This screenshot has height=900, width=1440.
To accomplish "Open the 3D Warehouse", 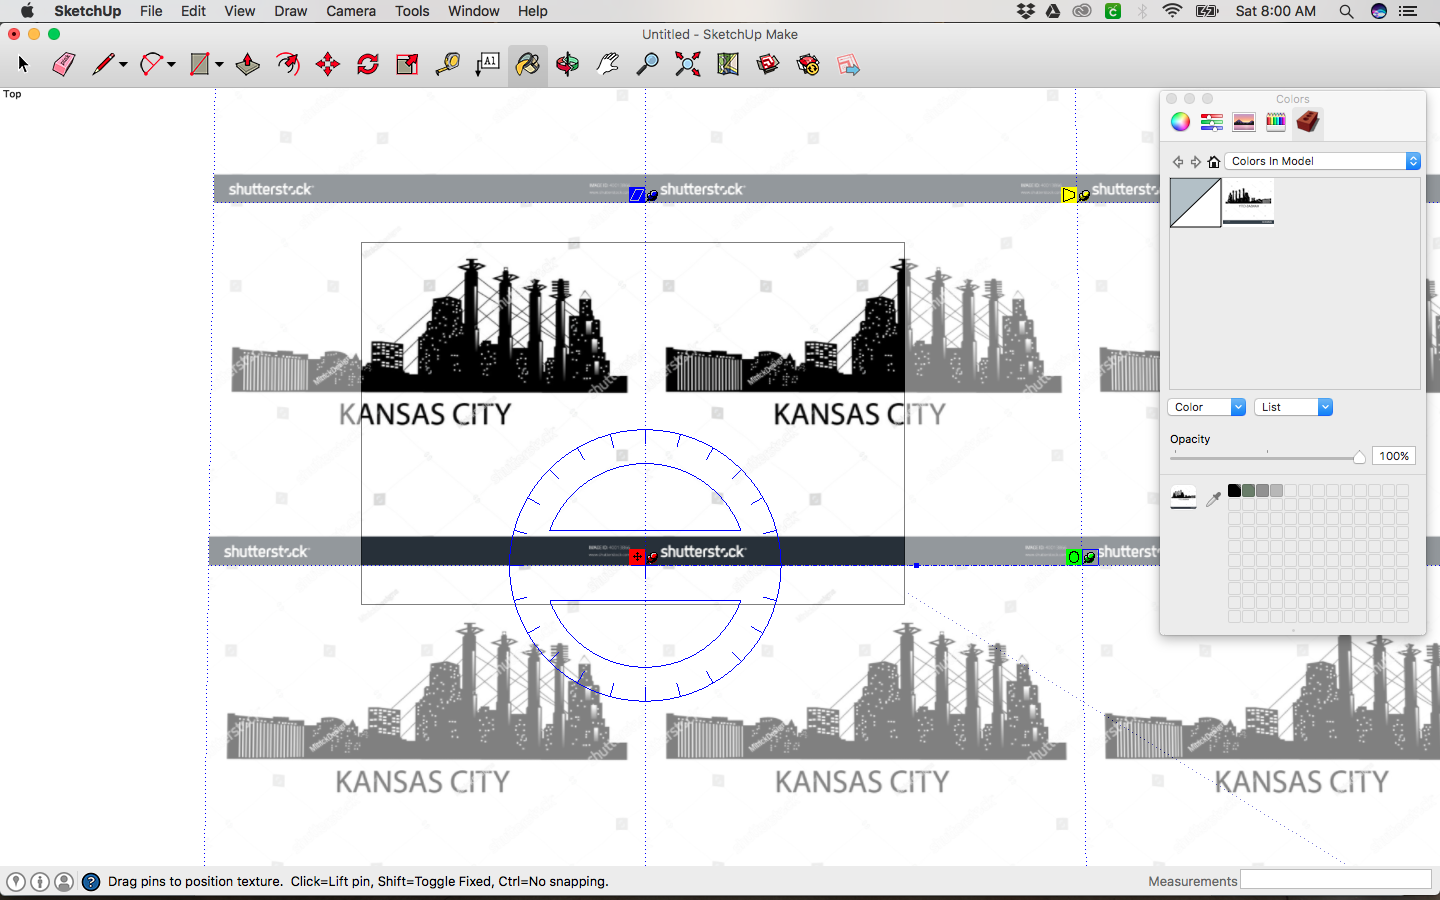I will click(768, 65).
